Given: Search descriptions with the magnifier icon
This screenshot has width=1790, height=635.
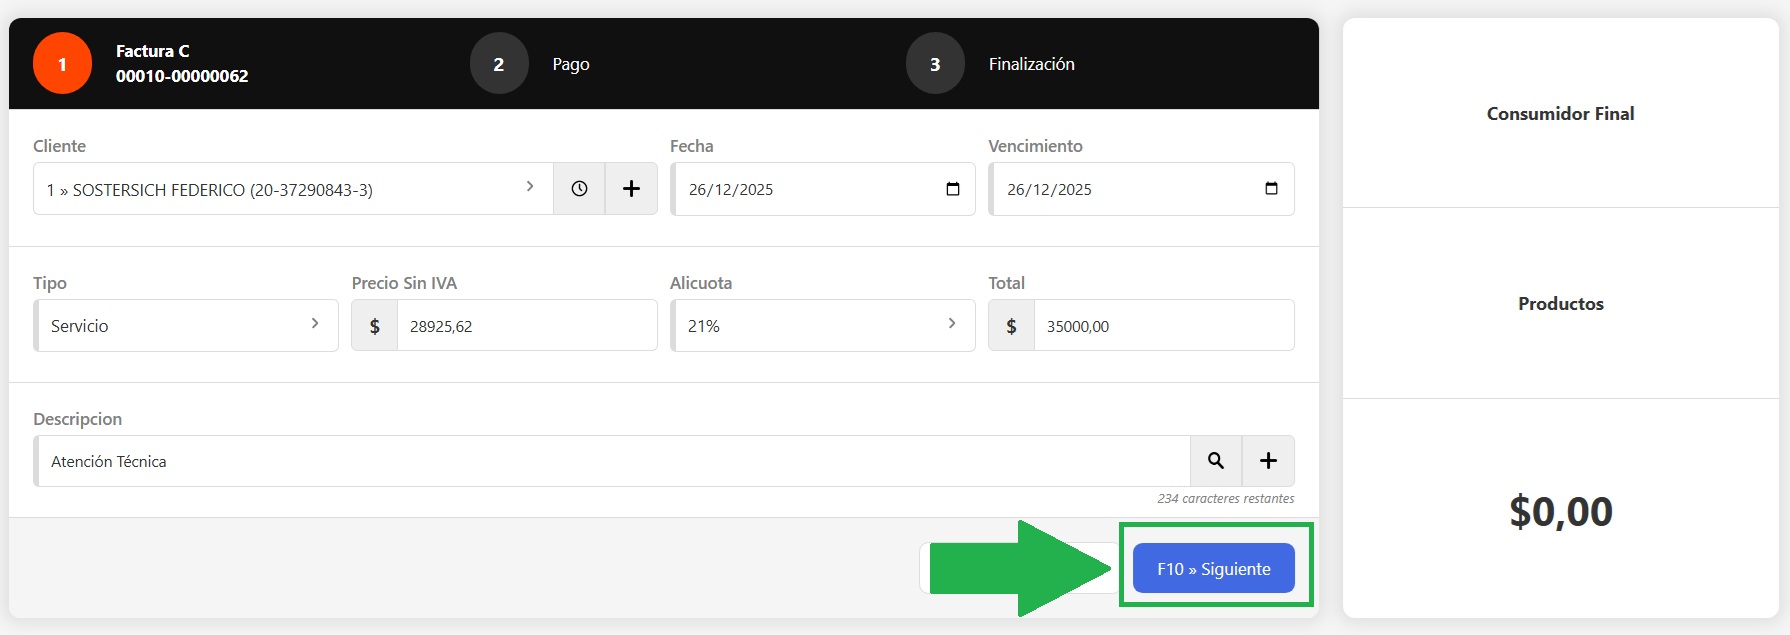Looking at the screenshot, I should pyautogui.click(x=1216, y=461).
